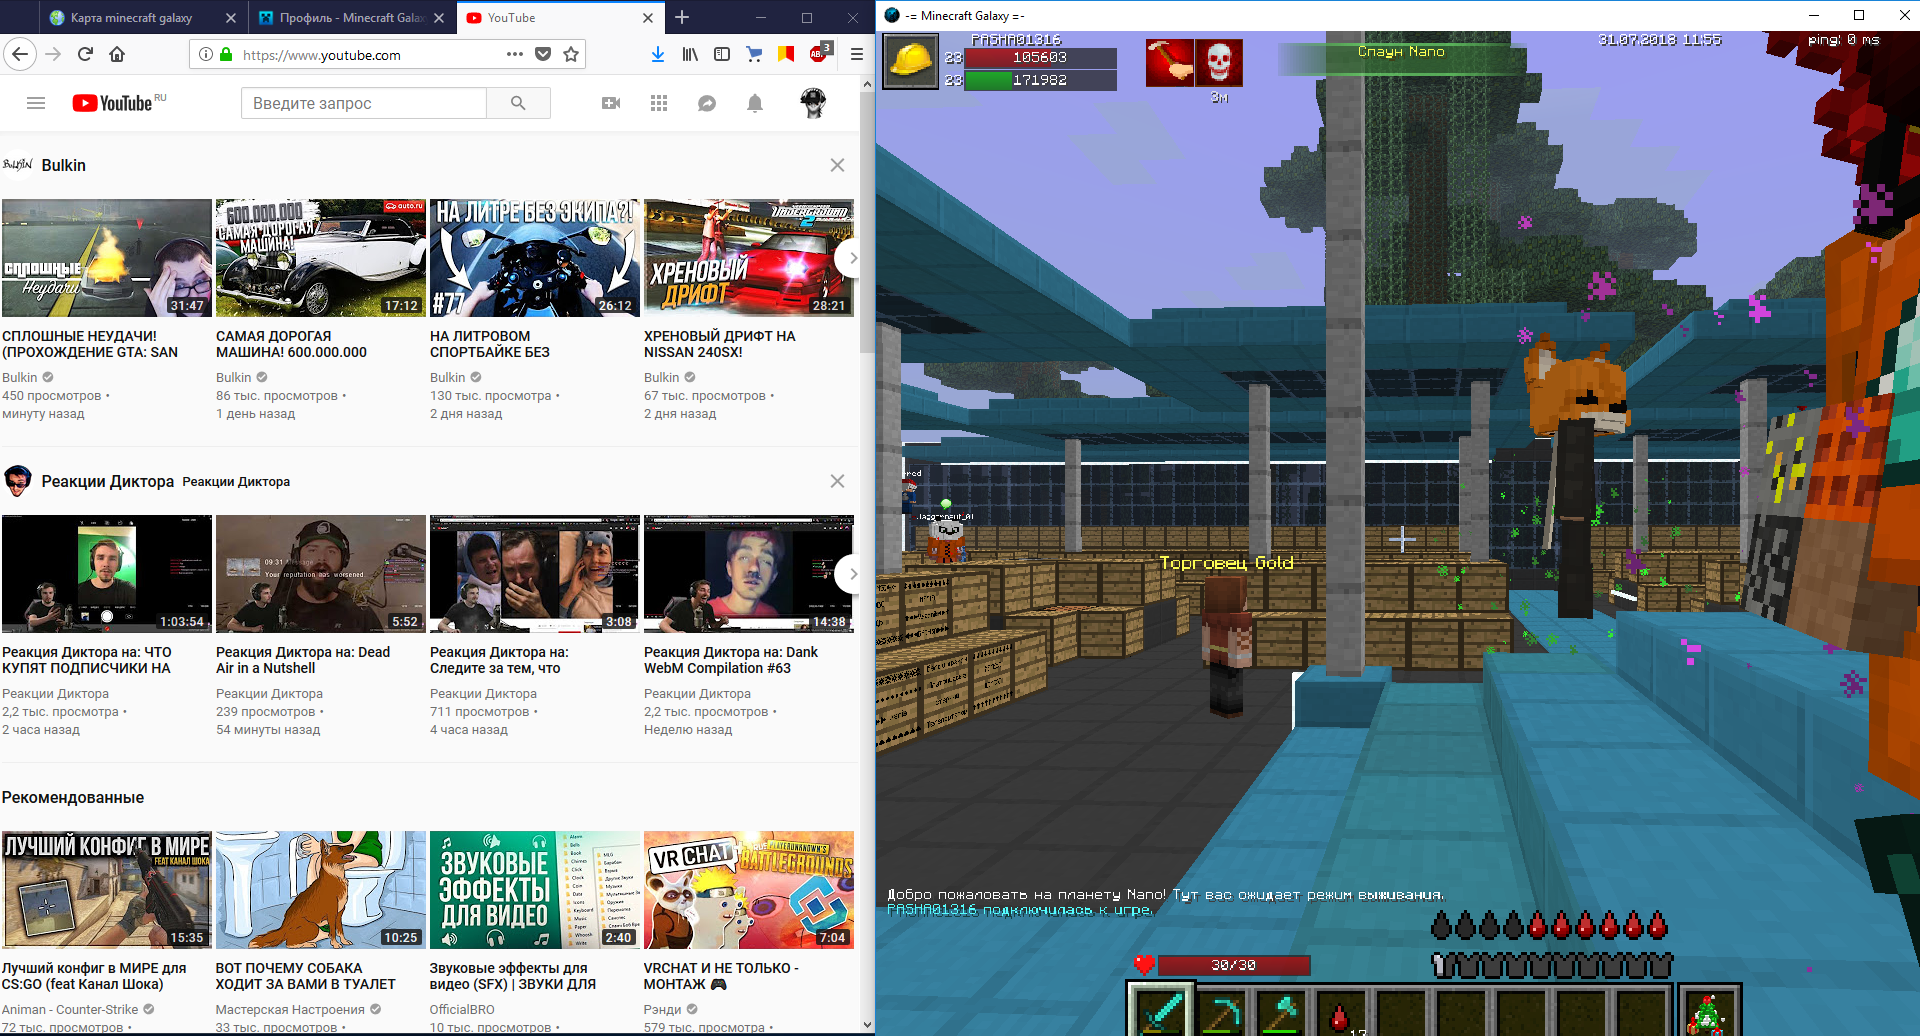This screenshot has height=1036, width=1920.
Task: Open Firefox downloads arrow
Action: 658,54
